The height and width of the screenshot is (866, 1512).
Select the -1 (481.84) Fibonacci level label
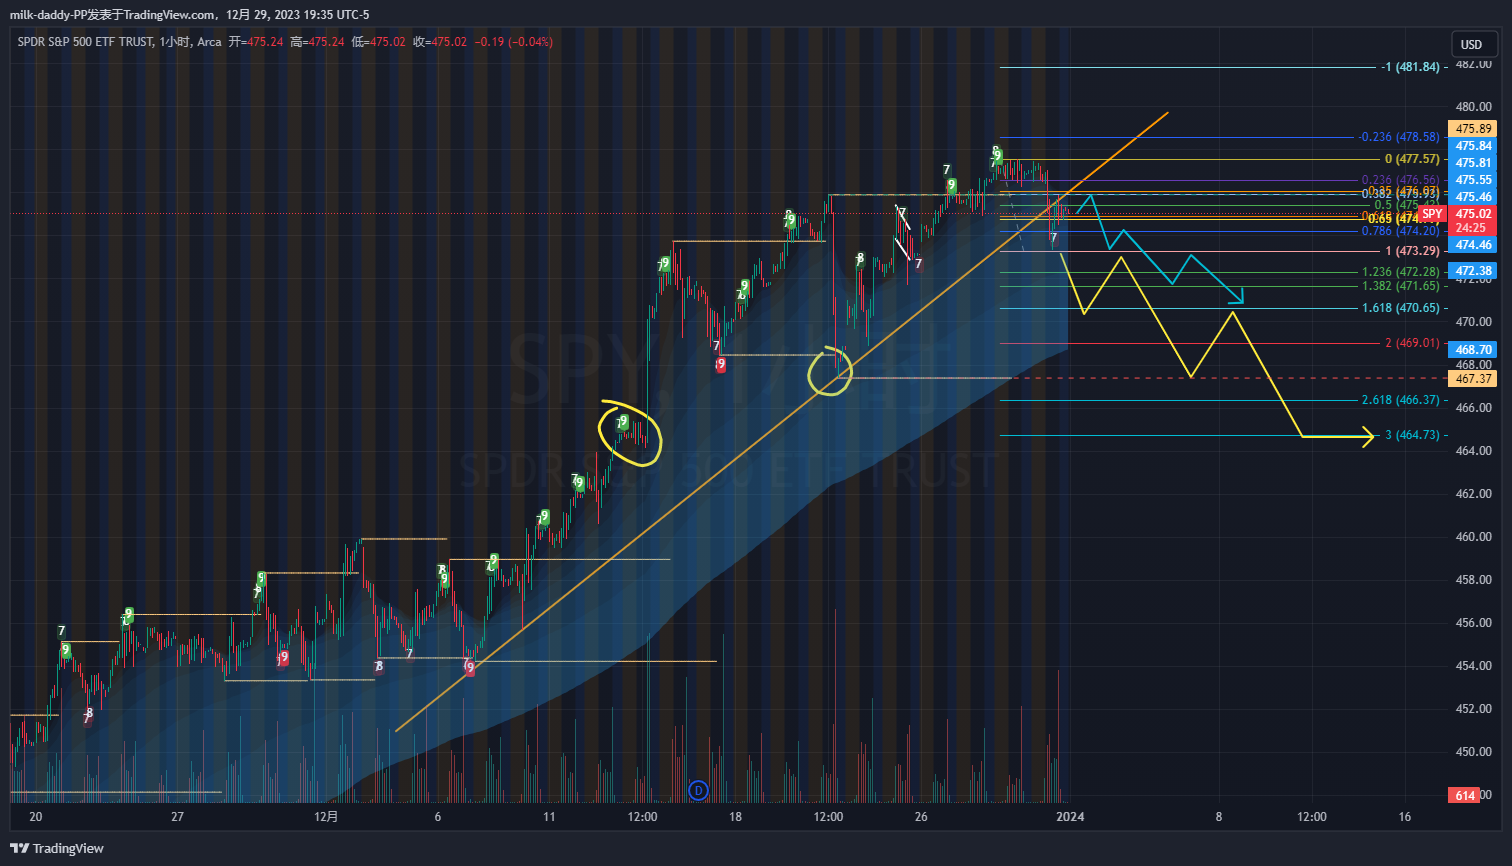coord(1410,67)
